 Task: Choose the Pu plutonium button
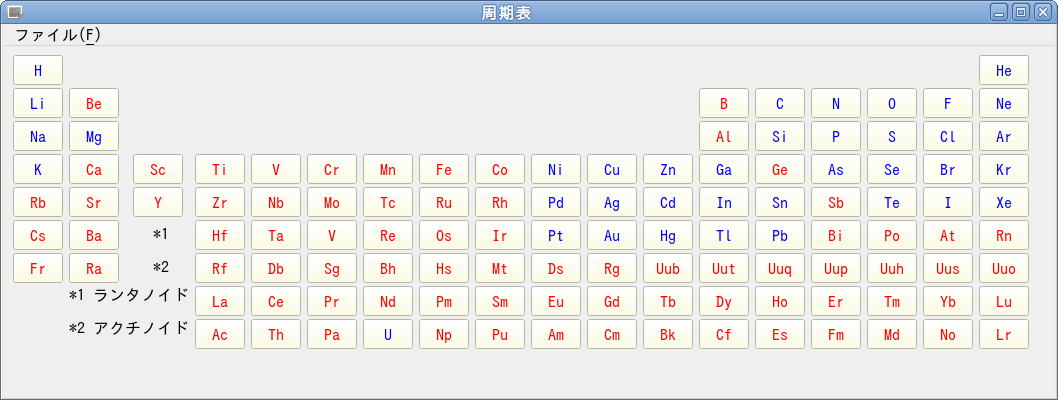point(500,335)
